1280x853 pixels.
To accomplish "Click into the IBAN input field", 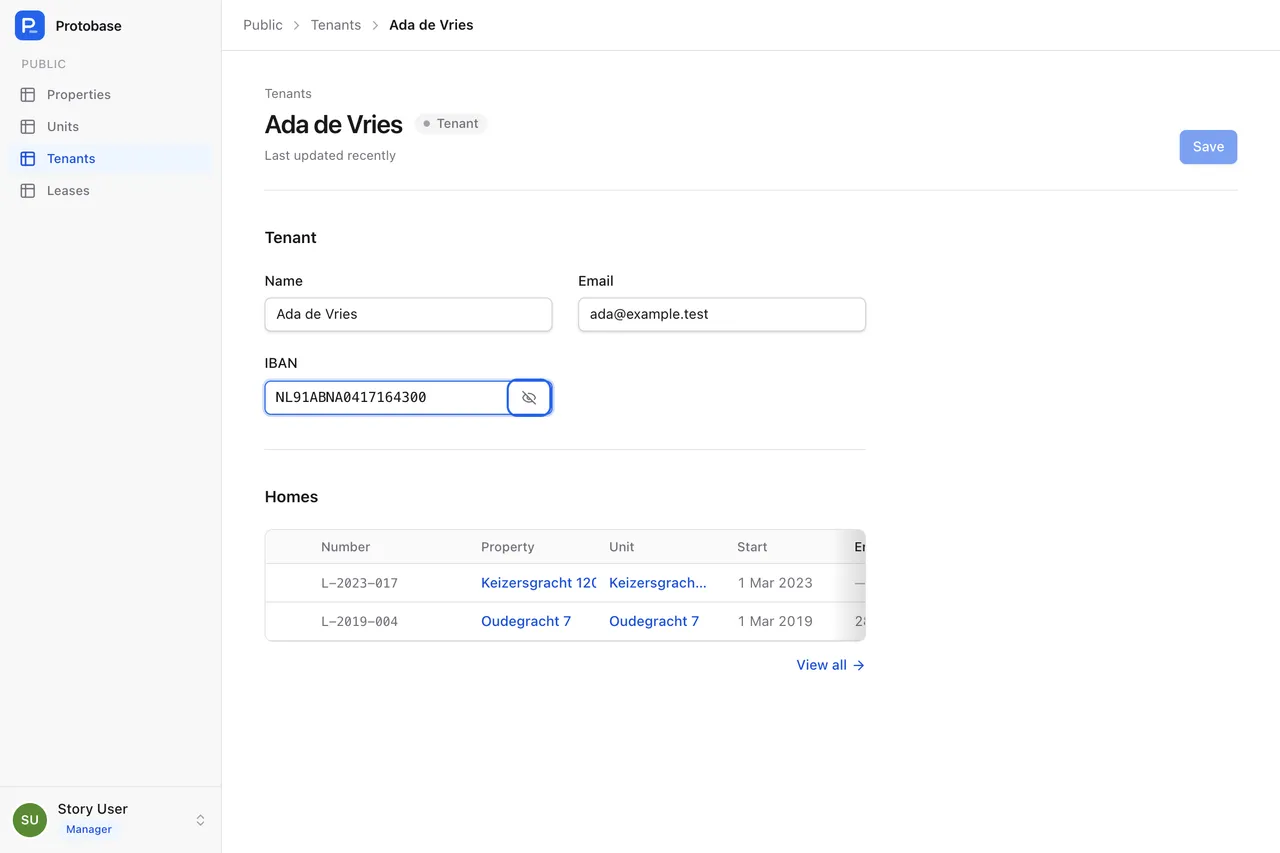I will pyautogui.click(x=387, y=398).
